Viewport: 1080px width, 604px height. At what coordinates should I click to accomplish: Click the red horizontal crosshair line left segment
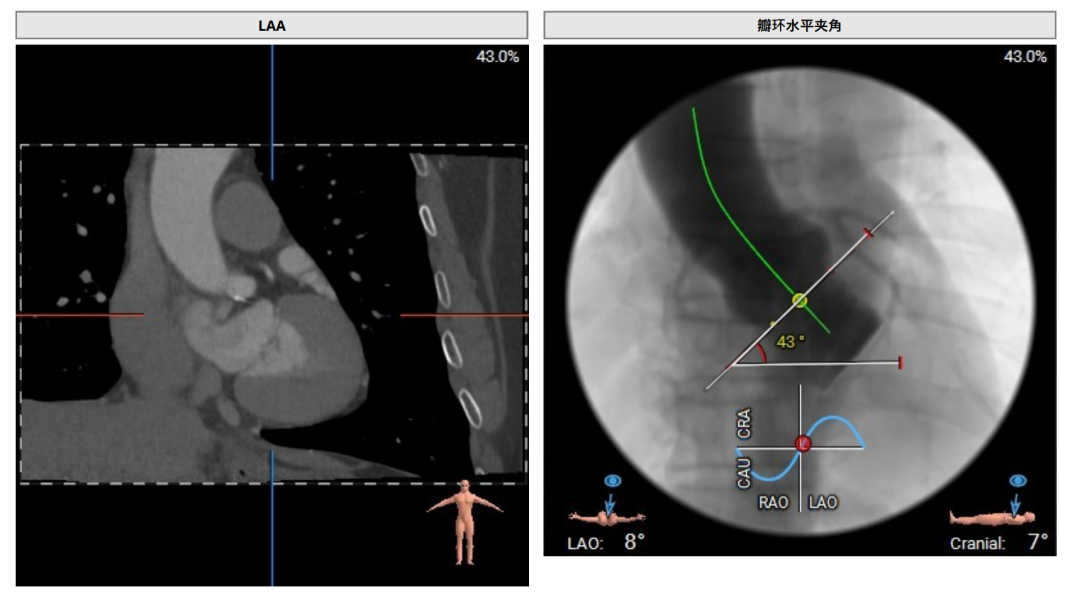point(80,315)
